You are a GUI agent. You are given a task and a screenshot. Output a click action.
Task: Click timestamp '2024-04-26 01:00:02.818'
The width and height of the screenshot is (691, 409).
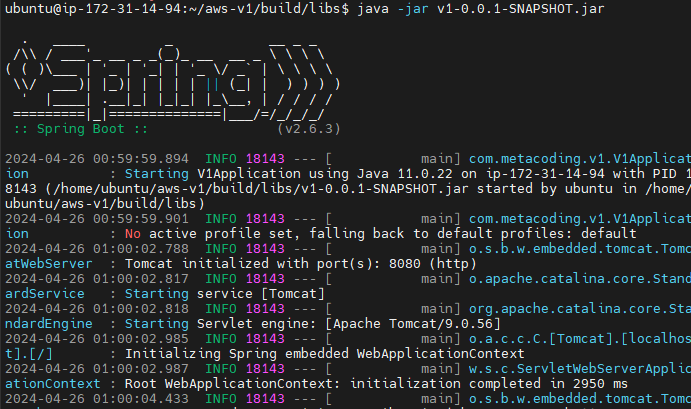pyautogui.click(x=97, y=309)
